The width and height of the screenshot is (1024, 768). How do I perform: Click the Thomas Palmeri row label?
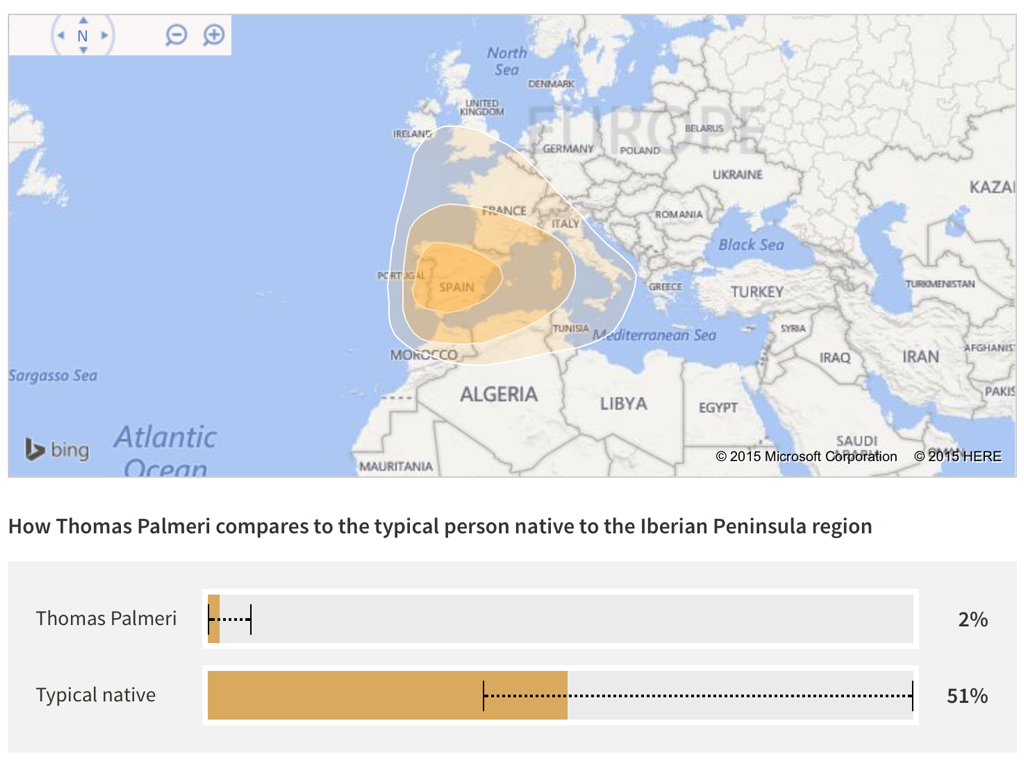point(106,618)
